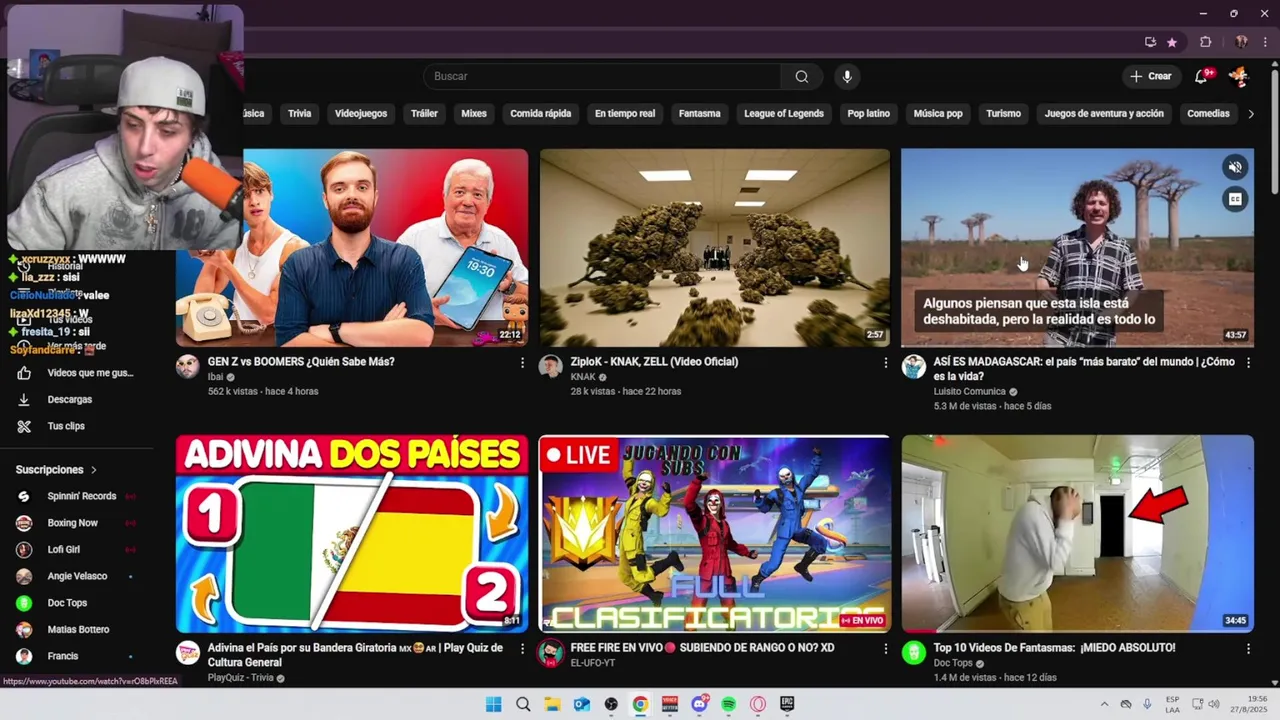Open options menu for GEN Z vs BOOMERS
The width and height of the screenshot is (1280, 720).
522,363
